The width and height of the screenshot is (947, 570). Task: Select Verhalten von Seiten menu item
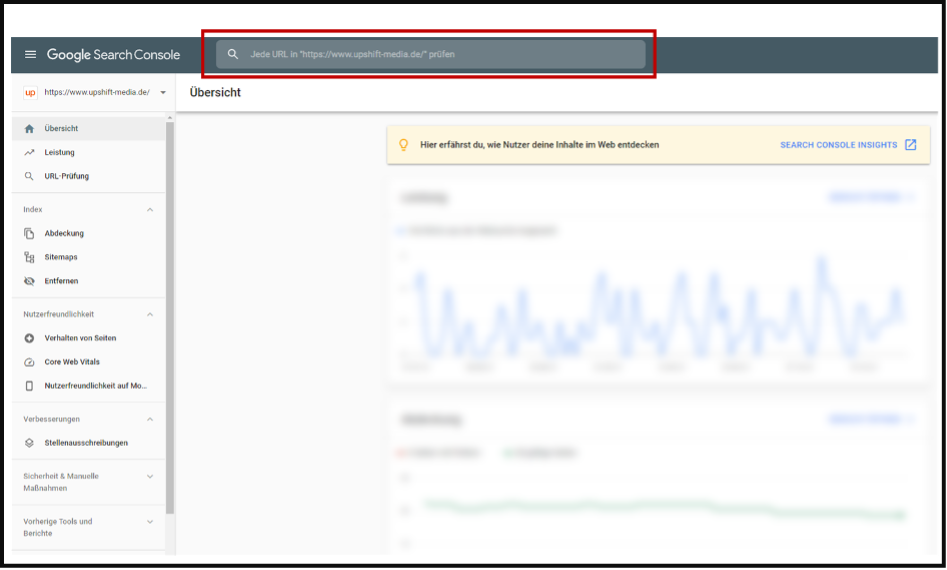[x=80, y=339]
